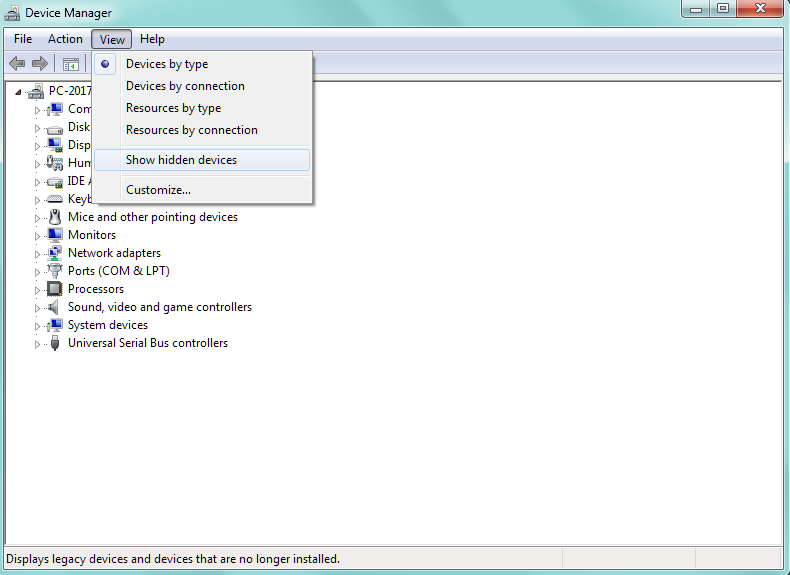Open the Action menu
This screenshot has height=575, width=790.
[65, 39]
